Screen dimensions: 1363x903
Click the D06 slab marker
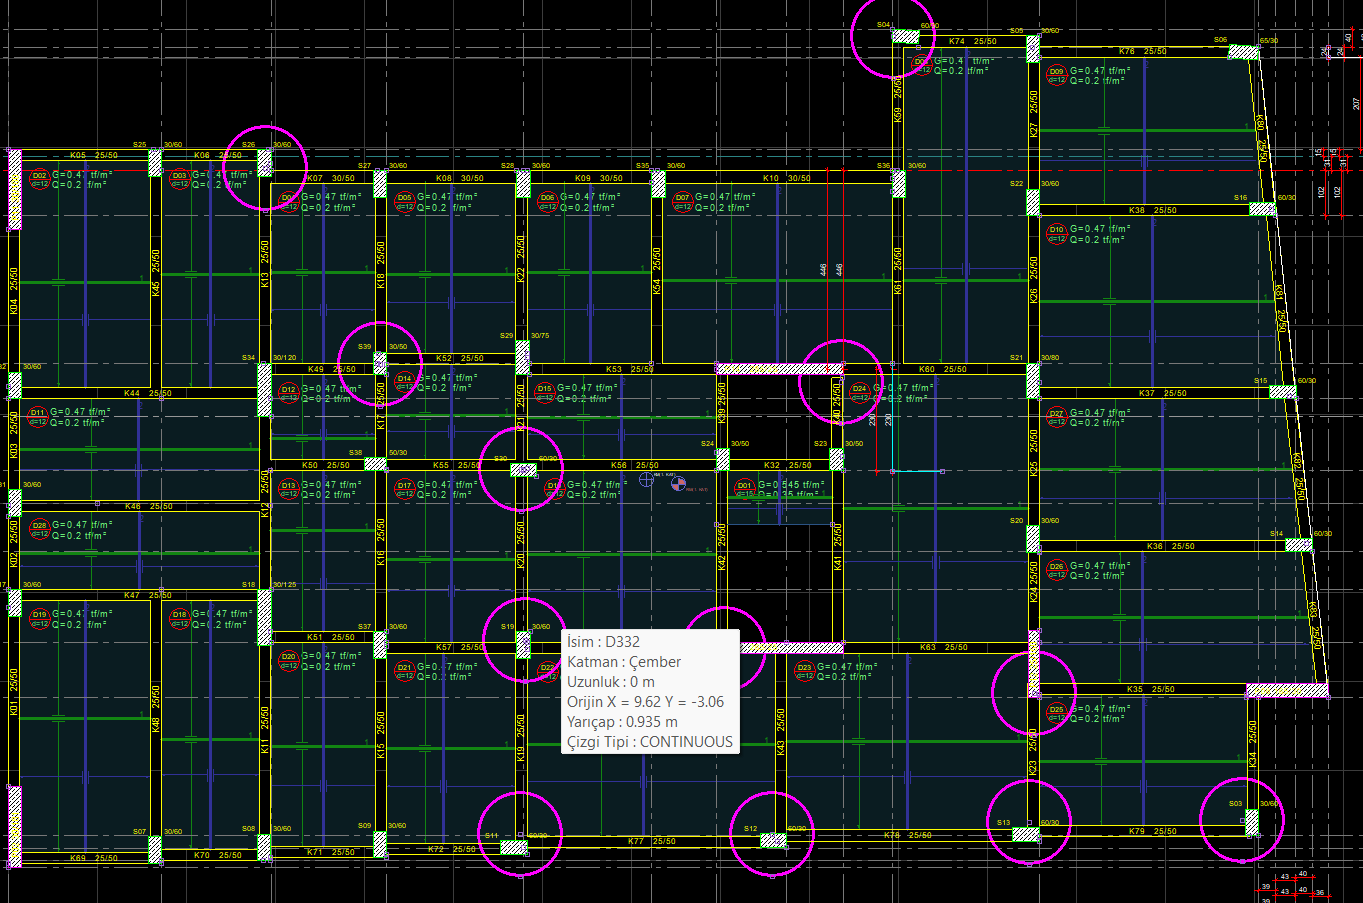(x=547, y=202)
